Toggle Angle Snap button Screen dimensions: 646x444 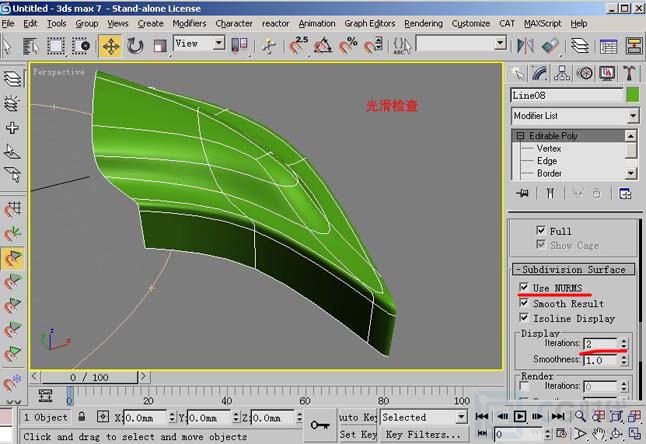pos(323,46)
